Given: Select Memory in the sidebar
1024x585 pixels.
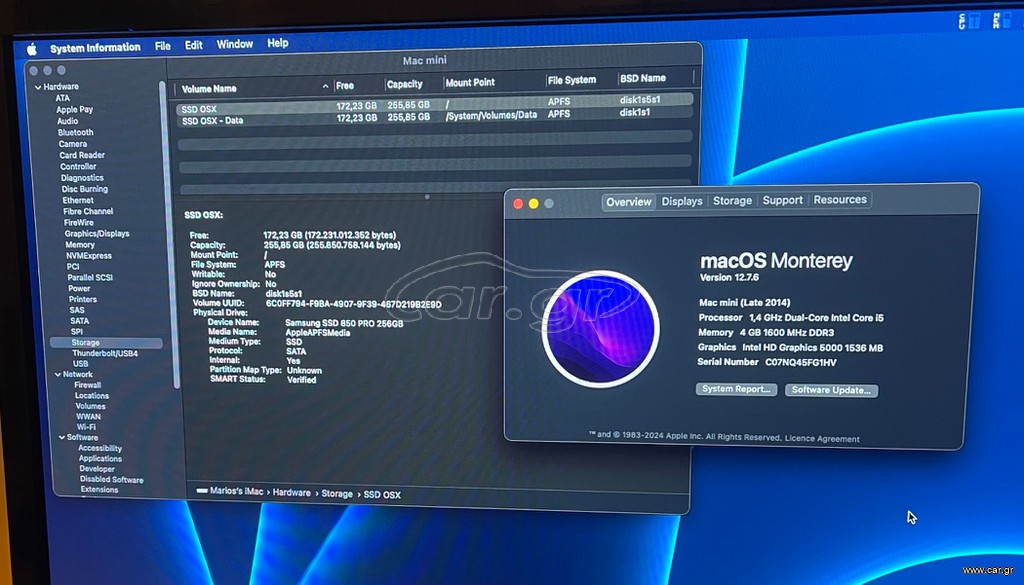Looking at the screenshot, I should coord(80,245).
